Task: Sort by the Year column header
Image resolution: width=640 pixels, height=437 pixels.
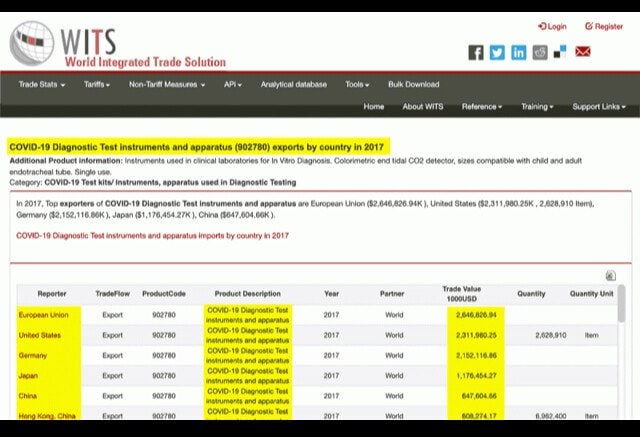Action: [331, 294]
